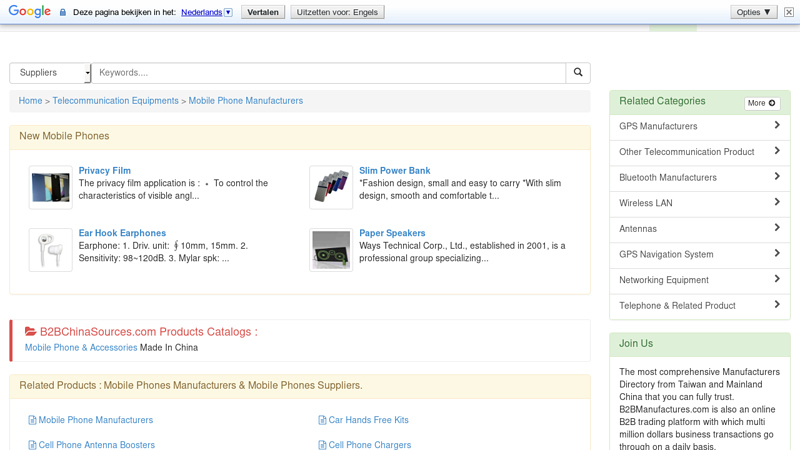
Task: Open the Paper Speakers thumbnail
Action: coord(331,250)
